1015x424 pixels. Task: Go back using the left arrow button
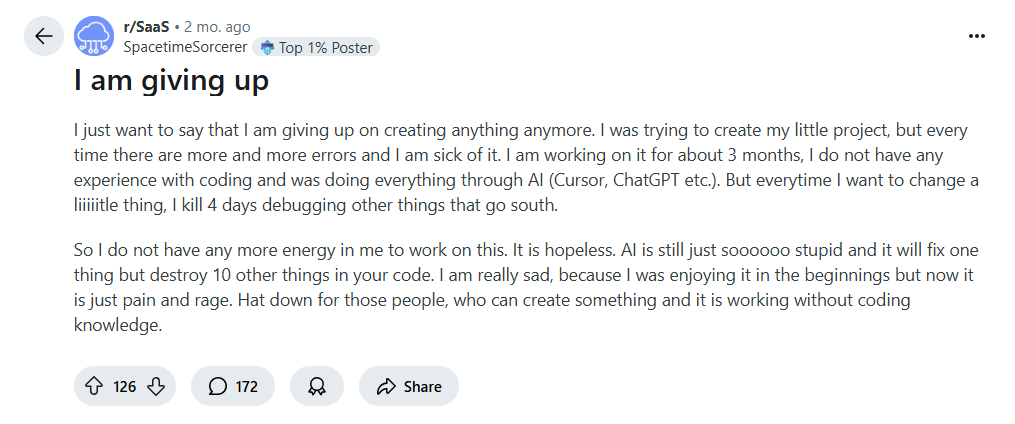click(44, 36)
